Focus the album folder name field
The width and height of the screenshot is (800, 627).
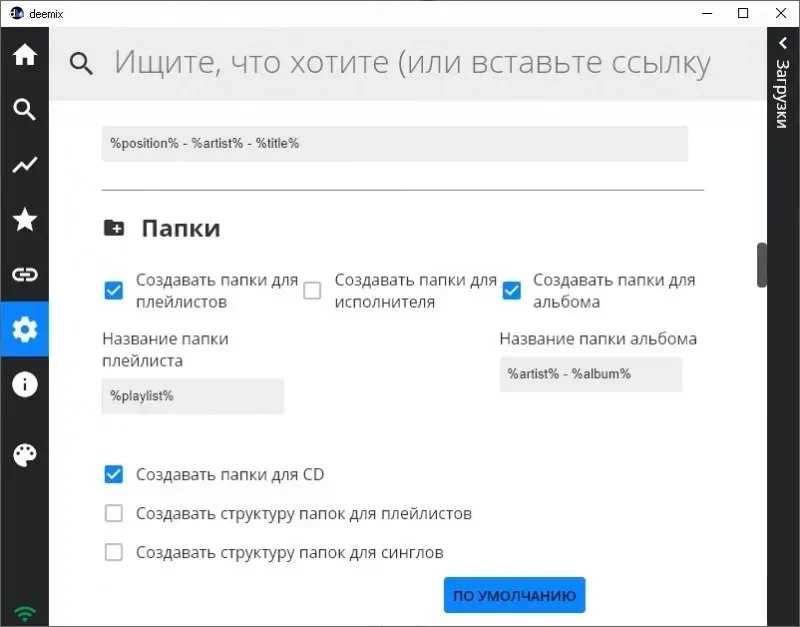click(590, 374)
